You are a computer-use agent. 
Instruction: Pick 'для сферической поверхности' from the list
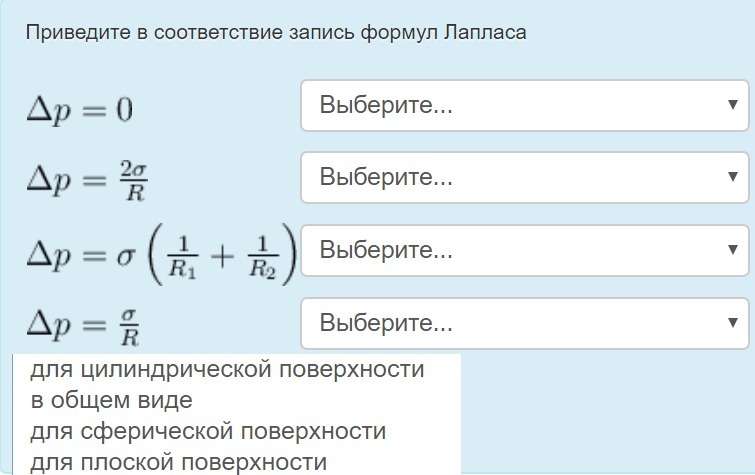(208, 432)
